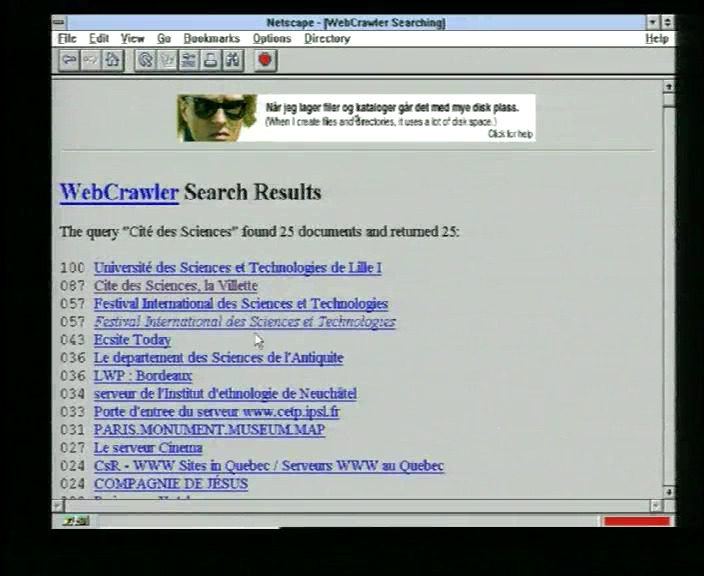Open the Le serveur Cinema link
The image size is (704, 576).
pos(148,448)
